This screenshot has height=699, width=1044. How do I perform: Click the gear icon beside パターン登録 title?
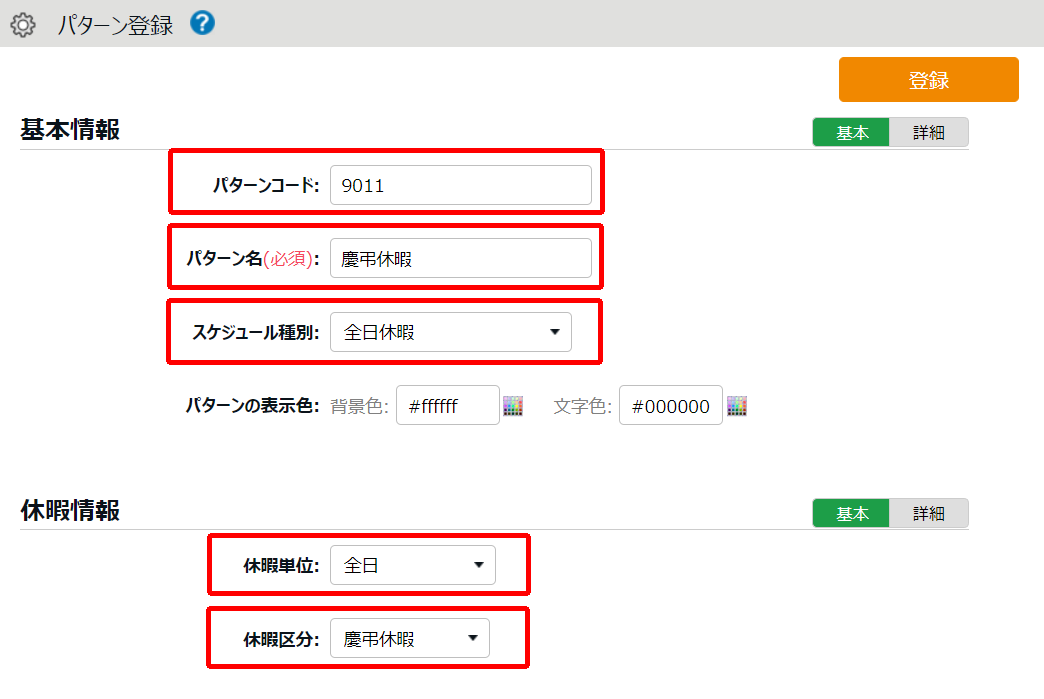pyautogui.click(x=22, y=25)
